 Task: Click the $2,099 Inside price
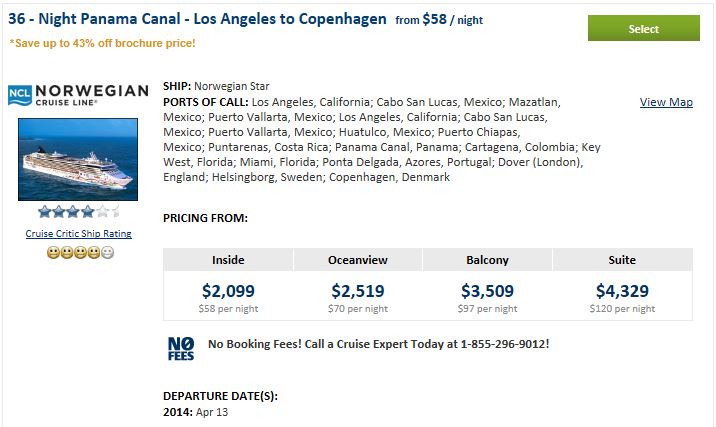tap(228, 291)
